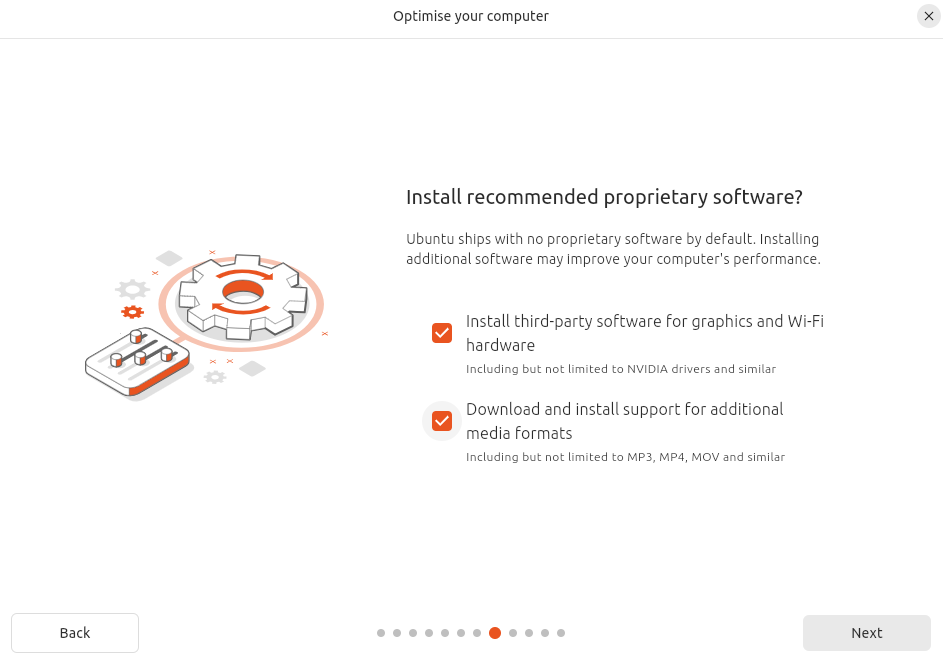This screenshot has height=667, width=943.
Task: Close the Optimise your computer window
Action: (x=928, y=16)
